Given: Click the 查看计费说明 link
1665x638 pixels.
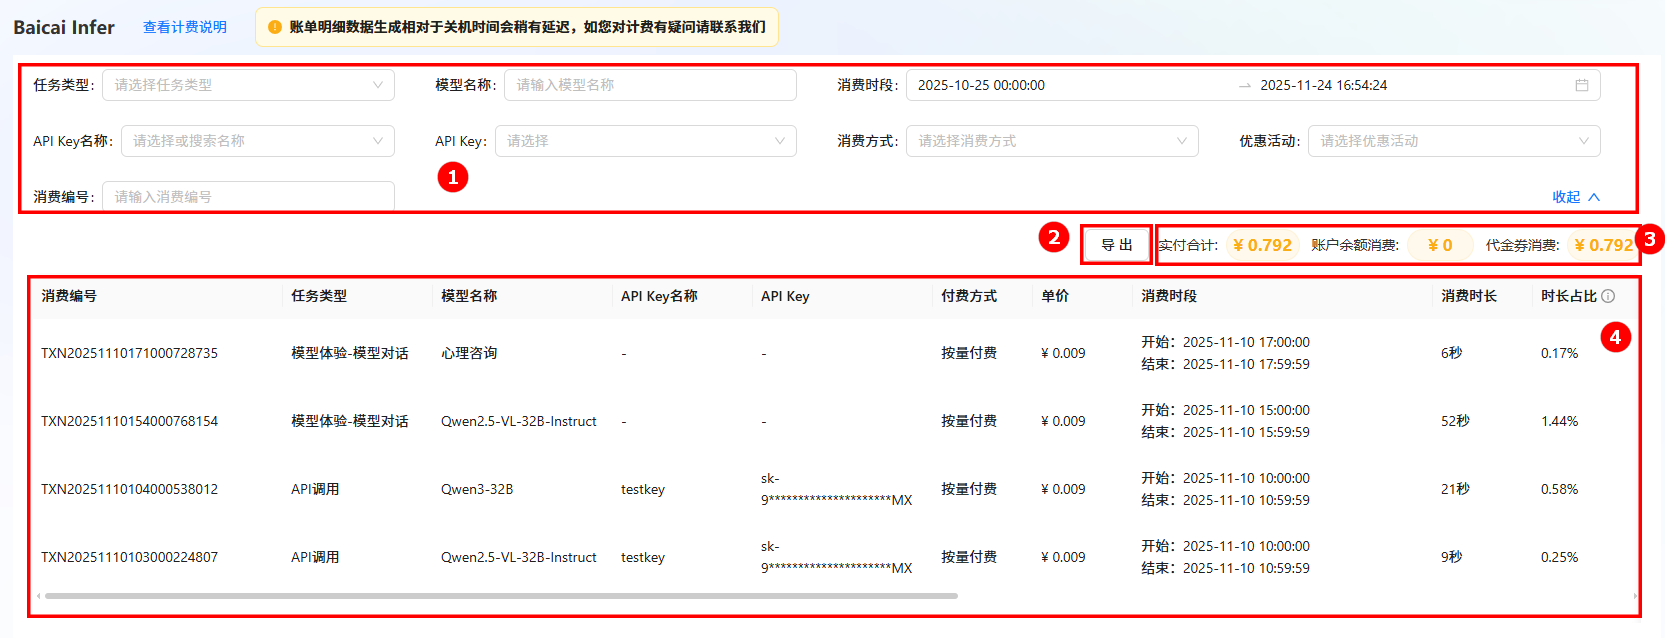Looking at the screenshot, I should pyautogui.click(x=185, y=27).
